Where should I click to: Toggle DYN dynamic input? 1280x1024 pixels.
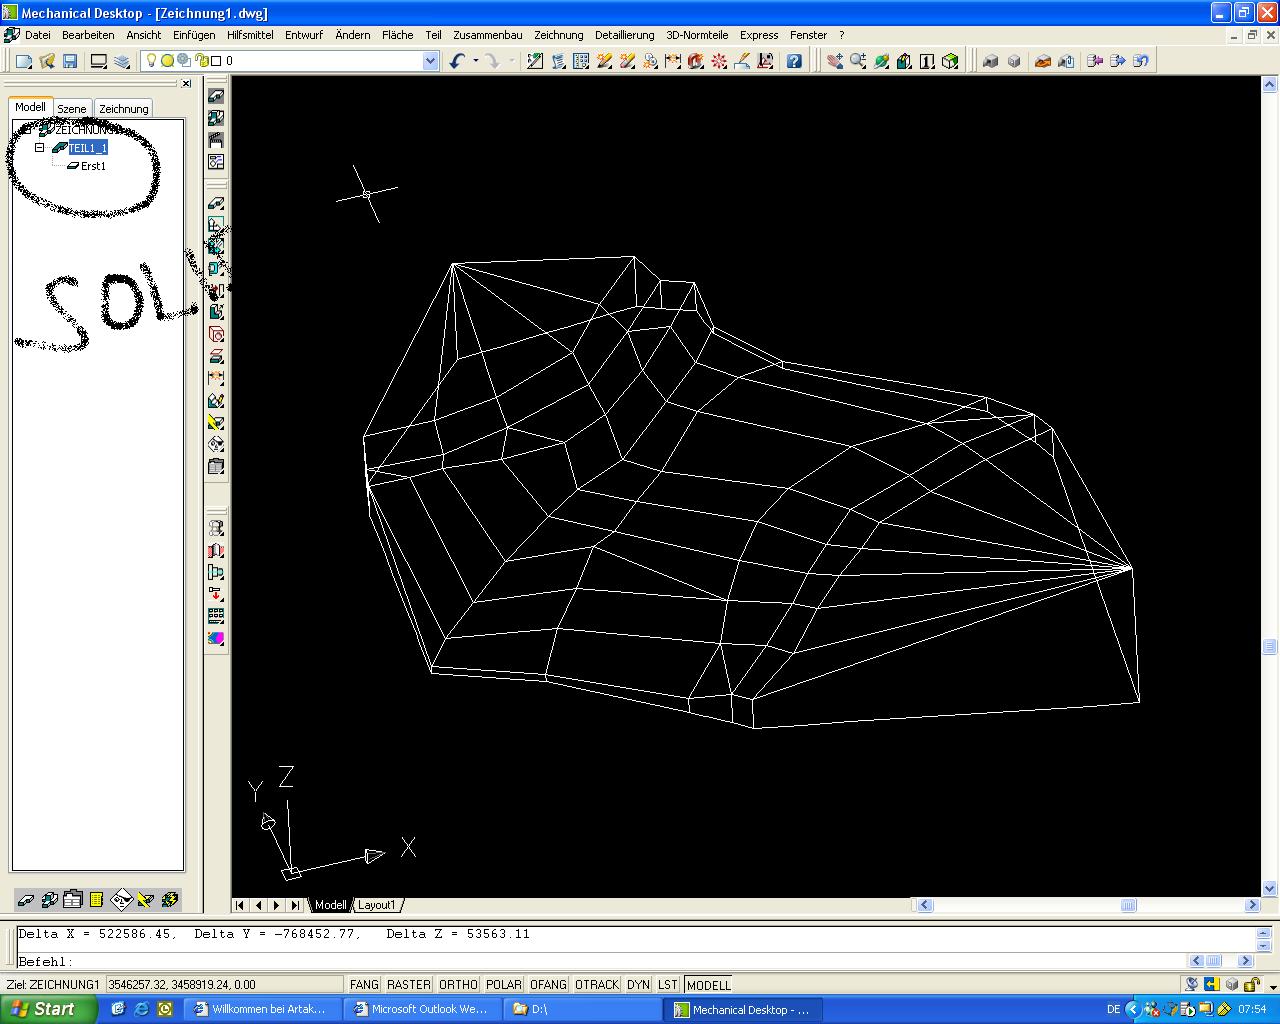pyautogui.click(x=638, y=985)
